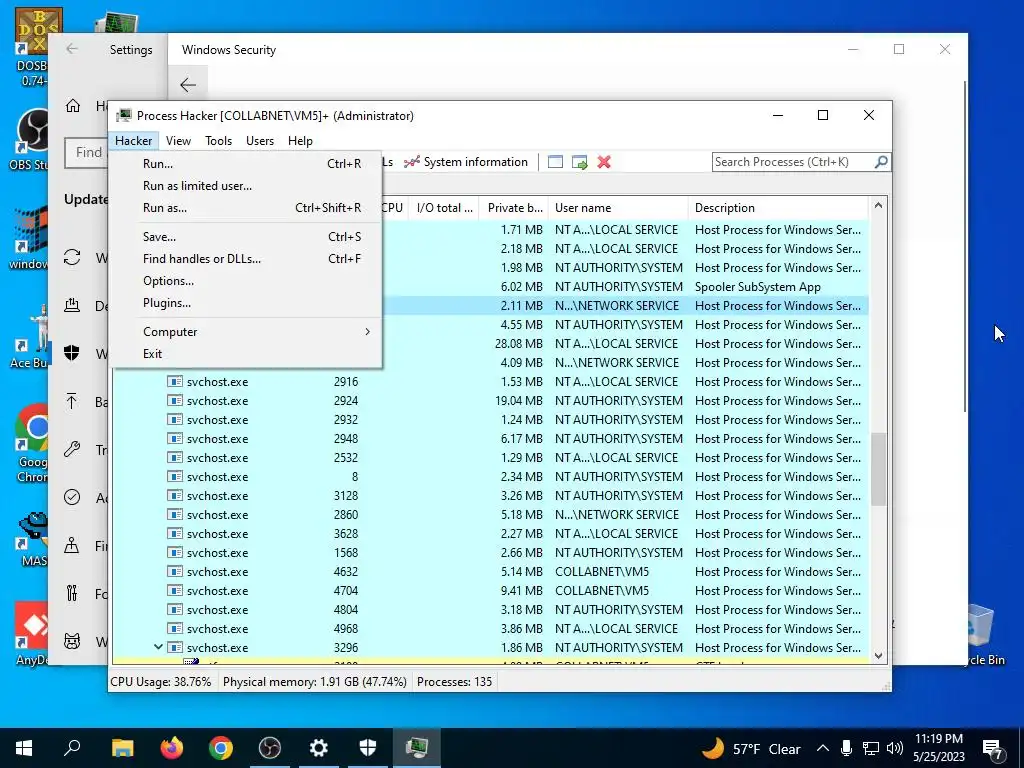Click COLLABNET\VM5 user for PID 4704
Screen dimensions: 1024x768
click(602, 590)
